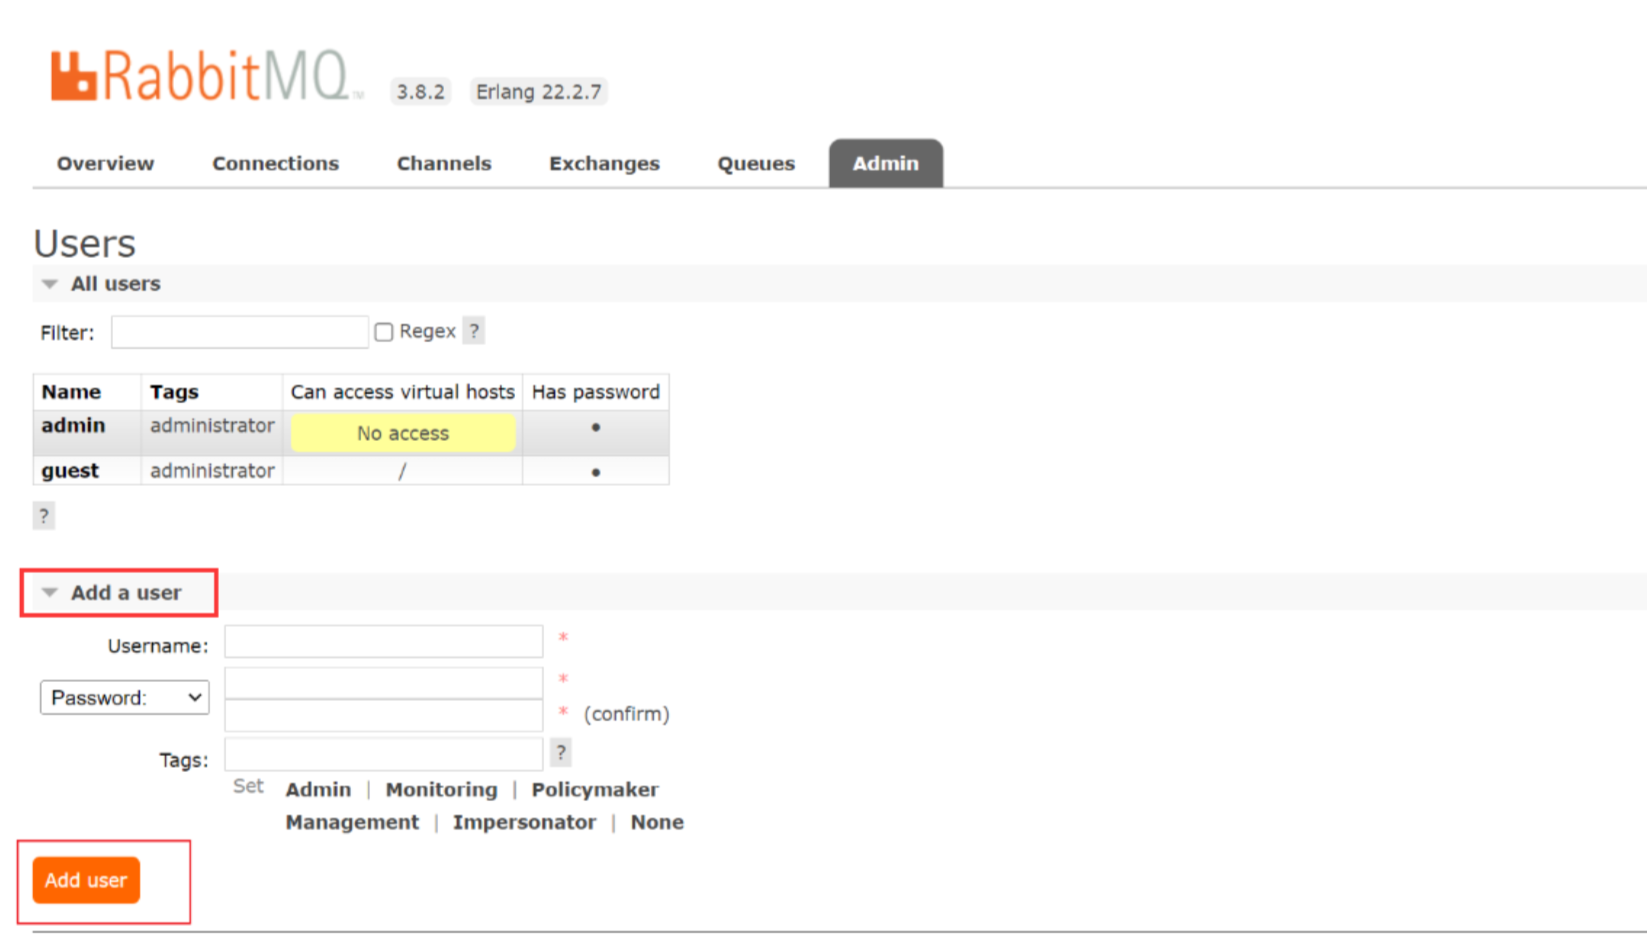1647x937 pixels.
Task: Set tag to Admin
Action: coord(318,789)
